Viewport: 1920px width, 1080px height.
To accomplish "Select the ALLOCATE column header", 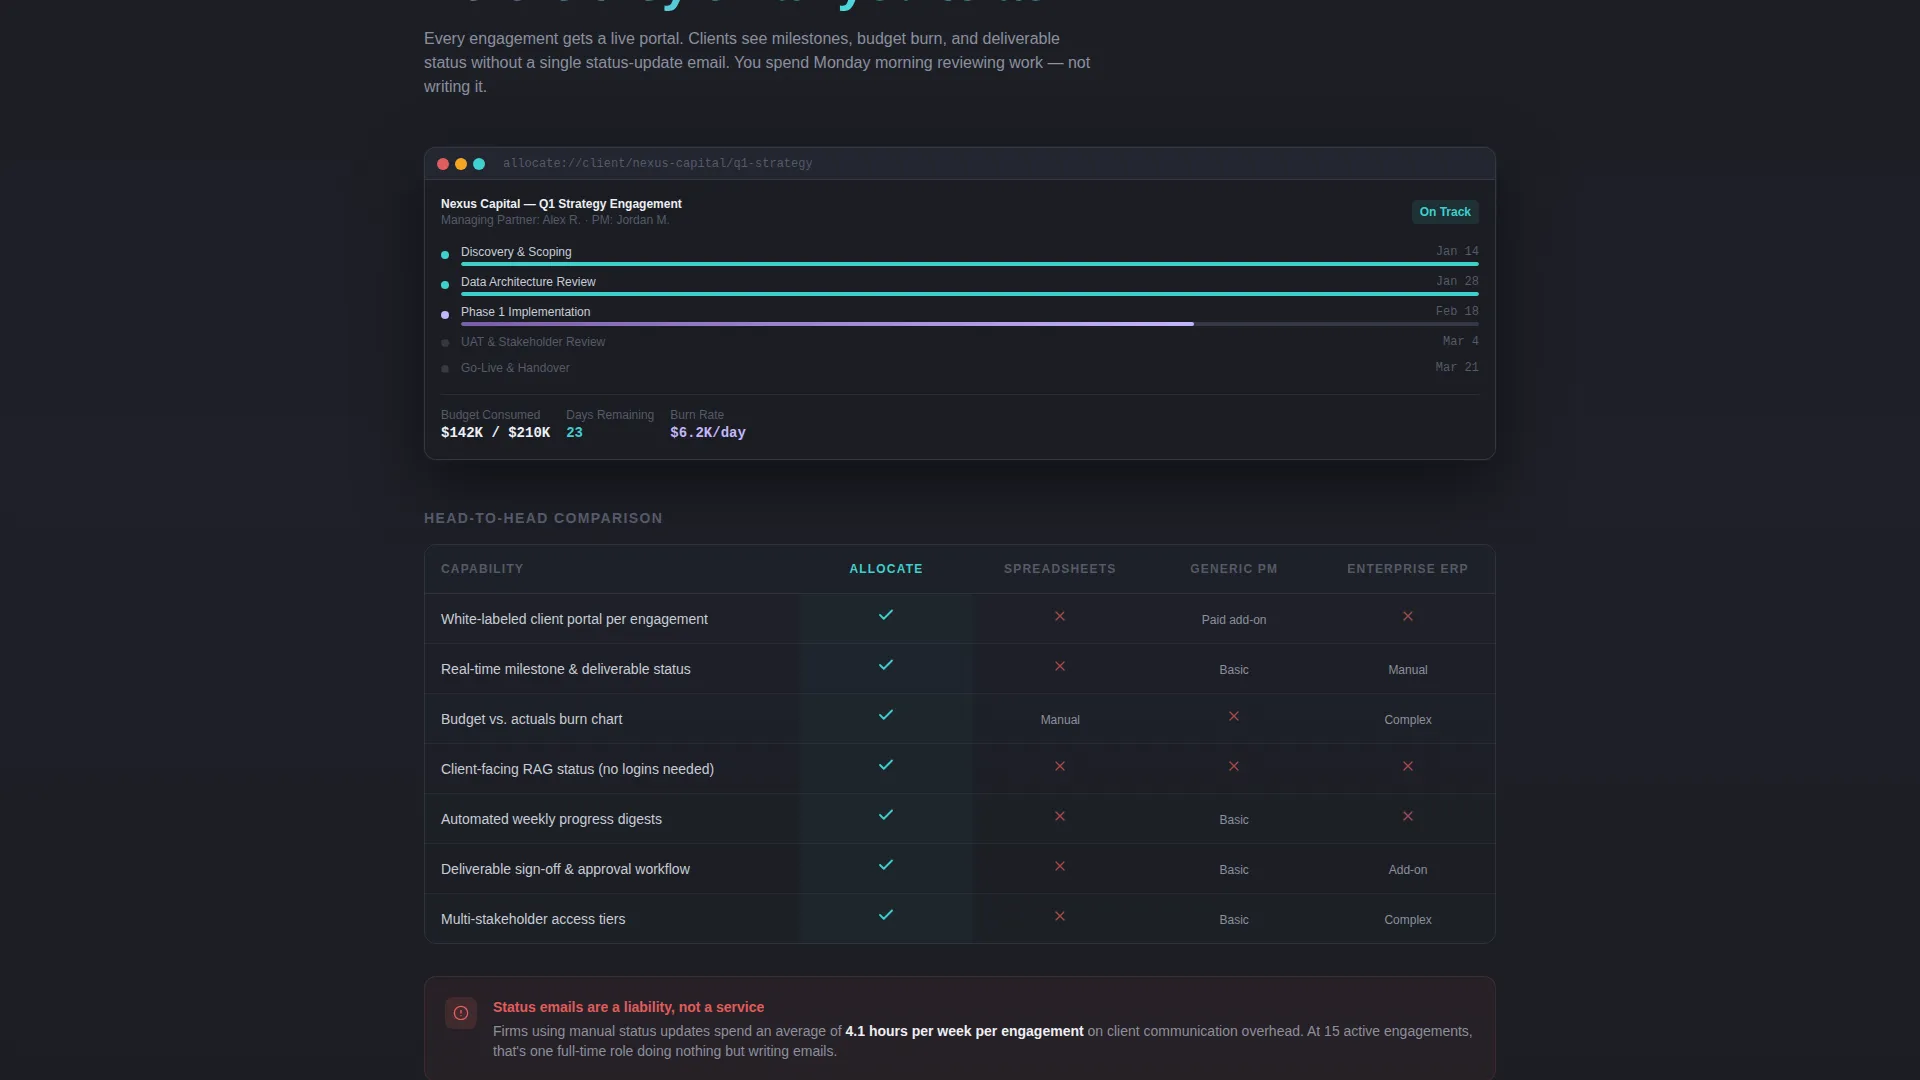I will point(886,569).
